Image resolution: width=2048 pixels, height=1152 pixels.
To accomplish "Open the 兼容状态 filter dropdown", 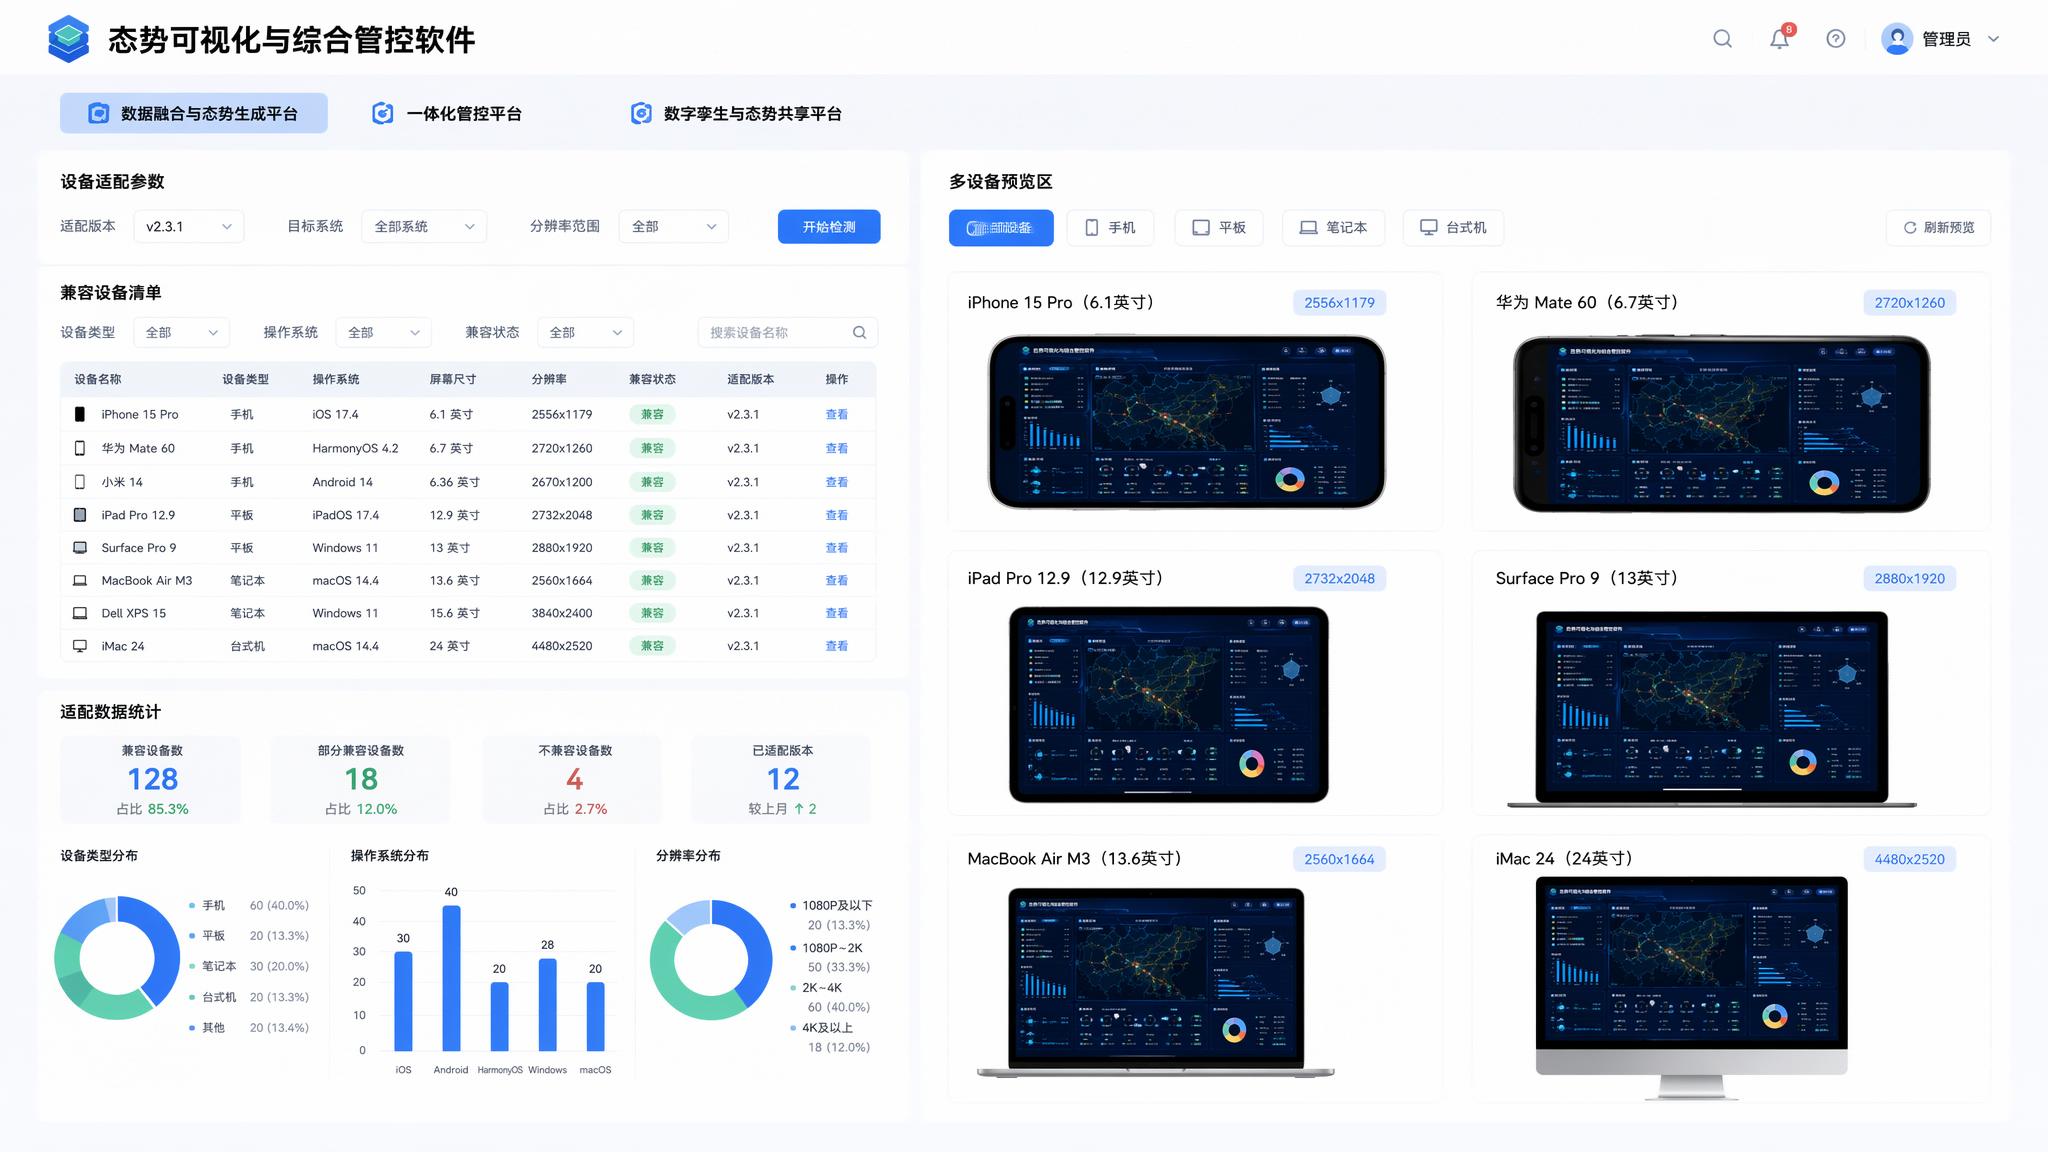I will point(586,333).
